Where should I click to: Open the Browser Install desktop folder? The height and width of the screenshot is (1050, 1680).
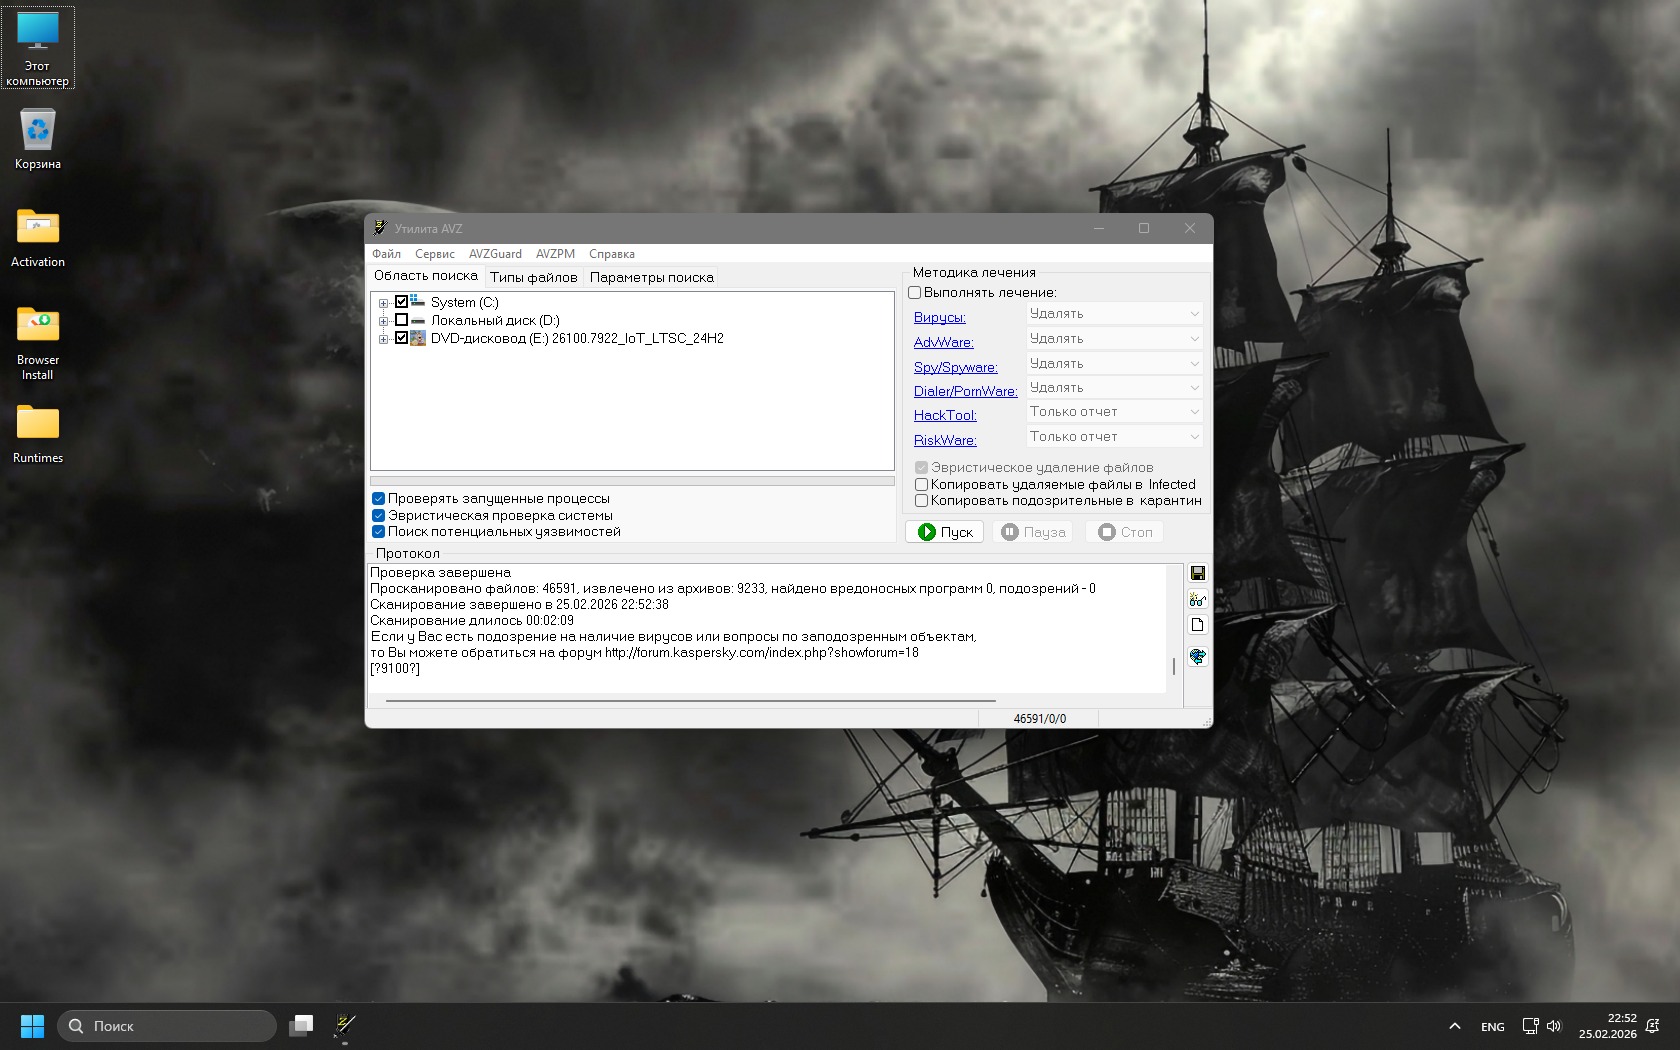coord(38,340)
